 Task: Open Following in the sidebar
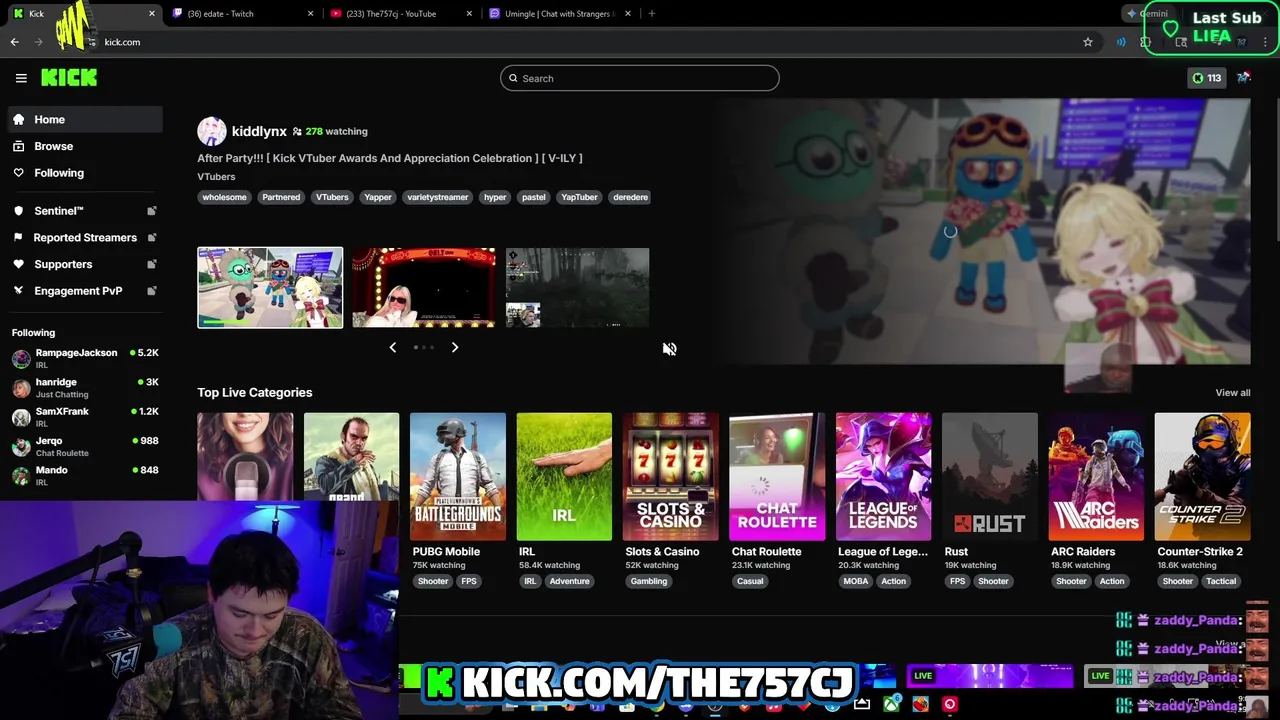click(84, 173)
